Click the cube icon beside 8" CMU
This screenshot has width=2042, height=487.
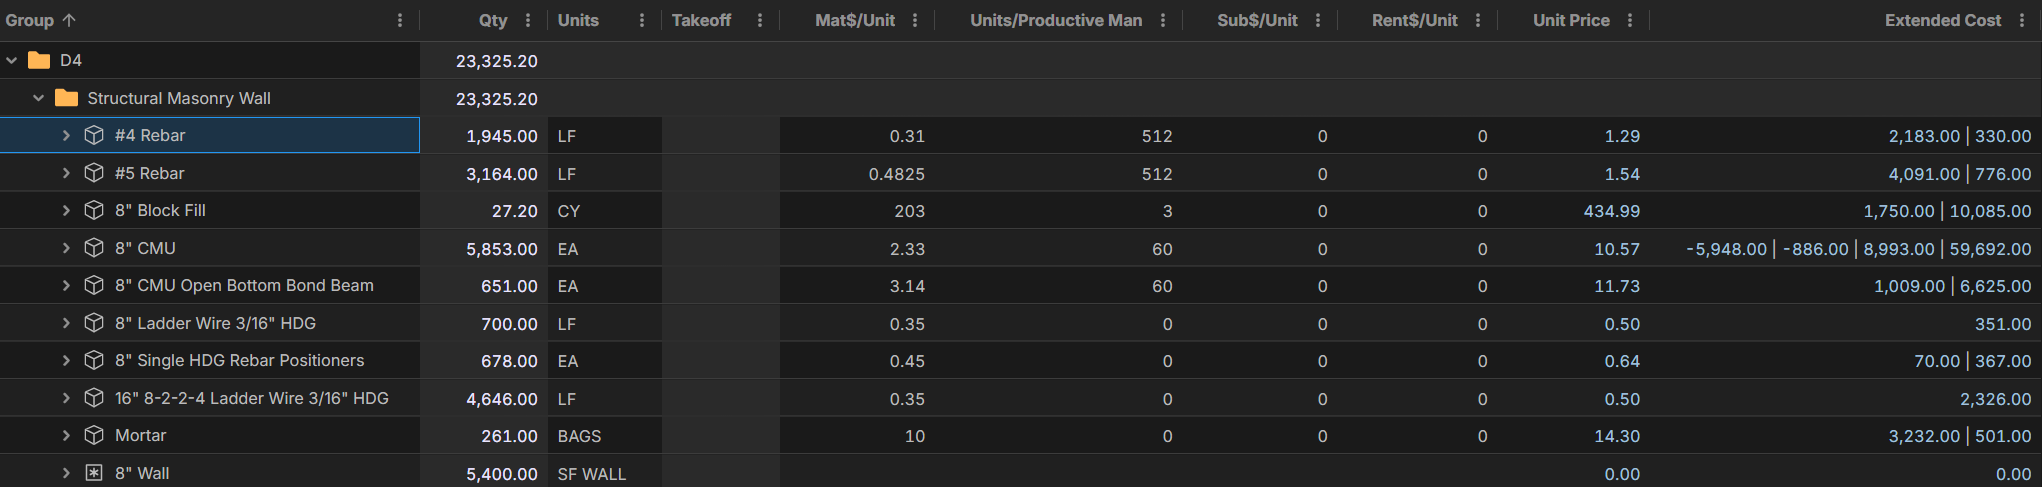[x=94, y=248]
